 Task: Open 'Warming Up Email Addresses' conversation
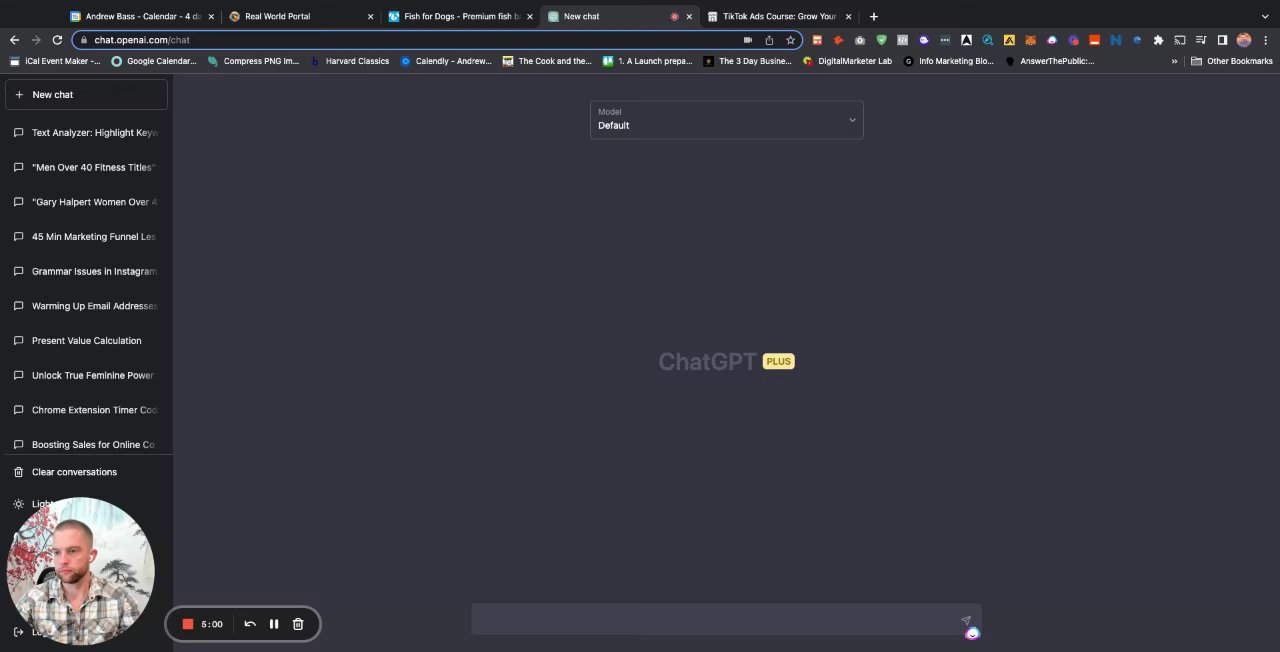[86, 306]
